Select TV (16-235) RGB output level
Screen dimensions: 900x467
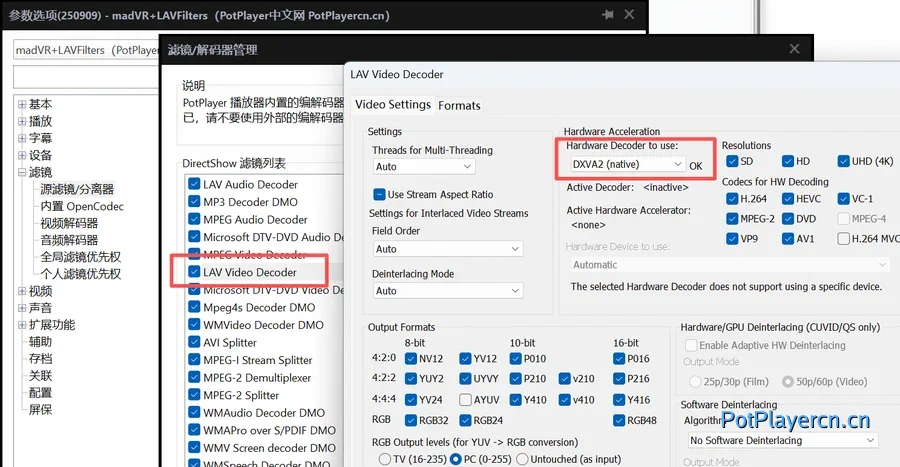pyautogui.click(x=385, y=460)
